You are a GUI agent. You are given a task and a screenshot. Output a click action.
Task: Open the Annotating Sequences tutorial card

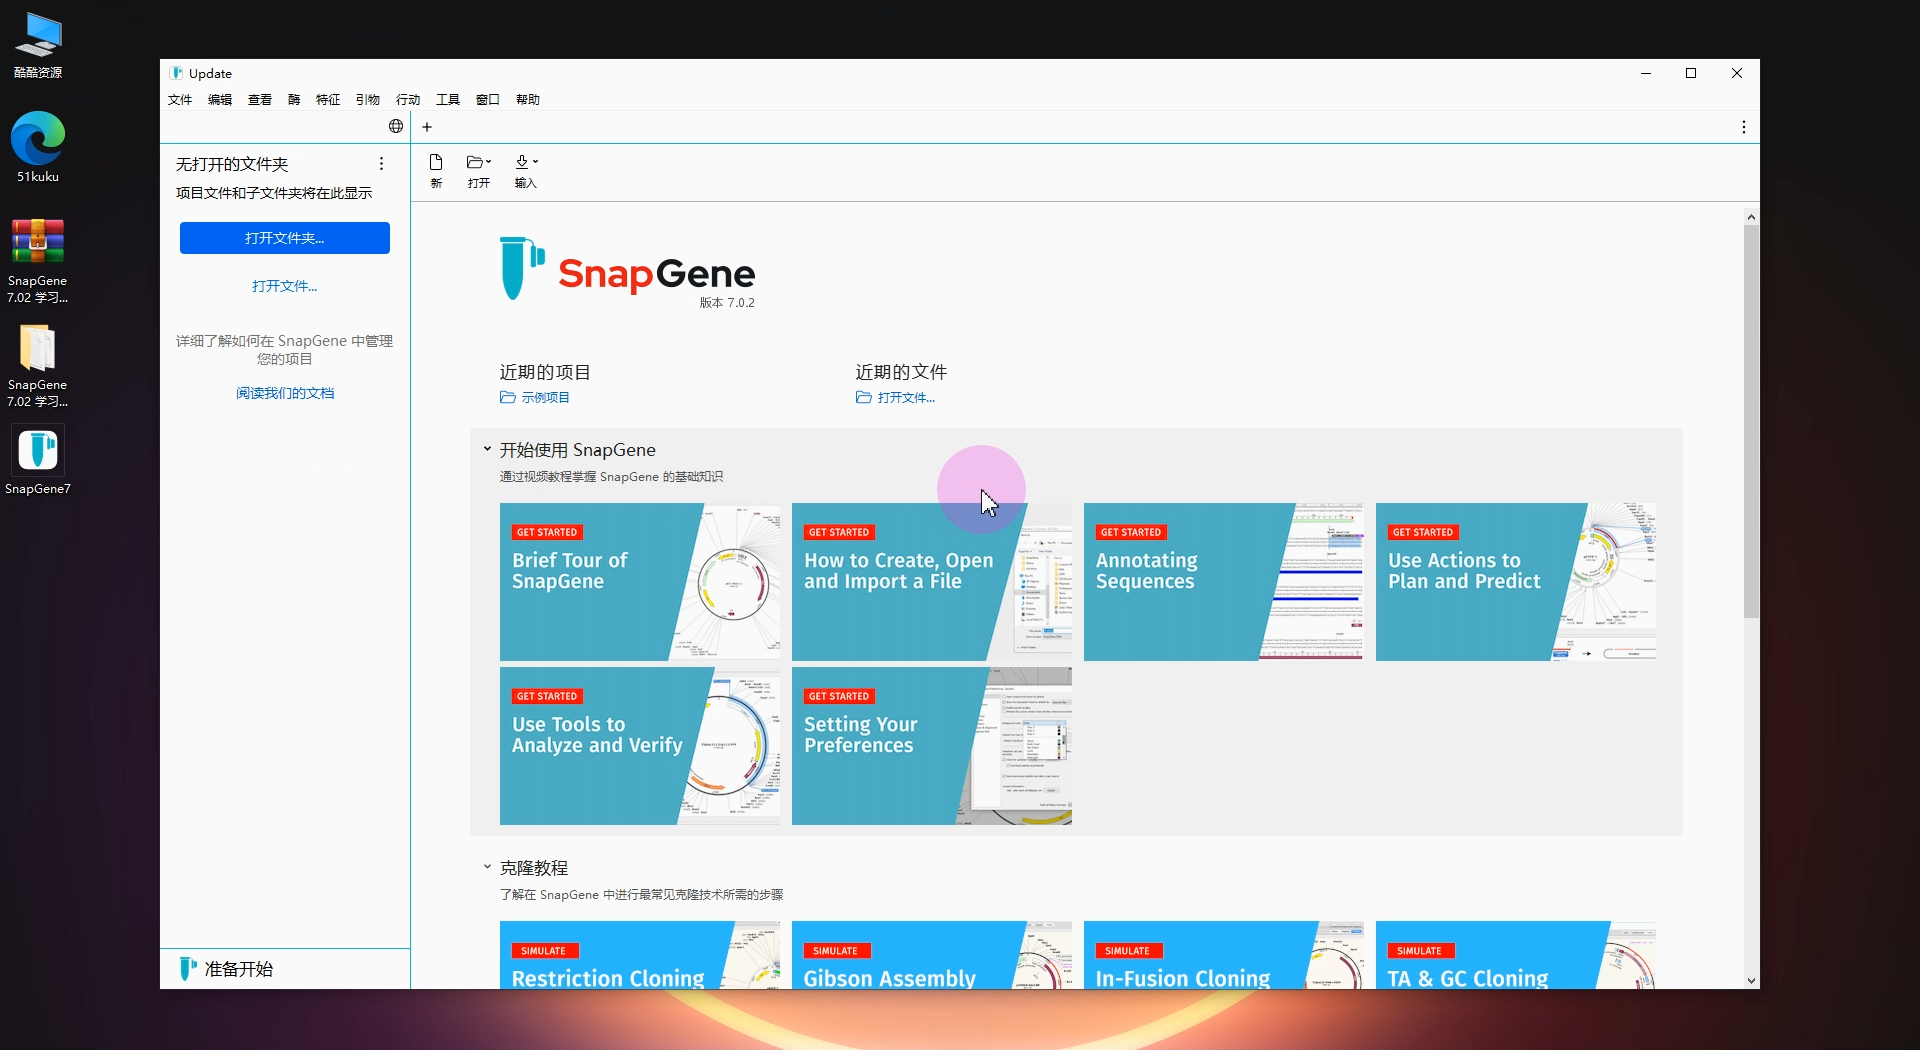click(x=1222, y=581)
